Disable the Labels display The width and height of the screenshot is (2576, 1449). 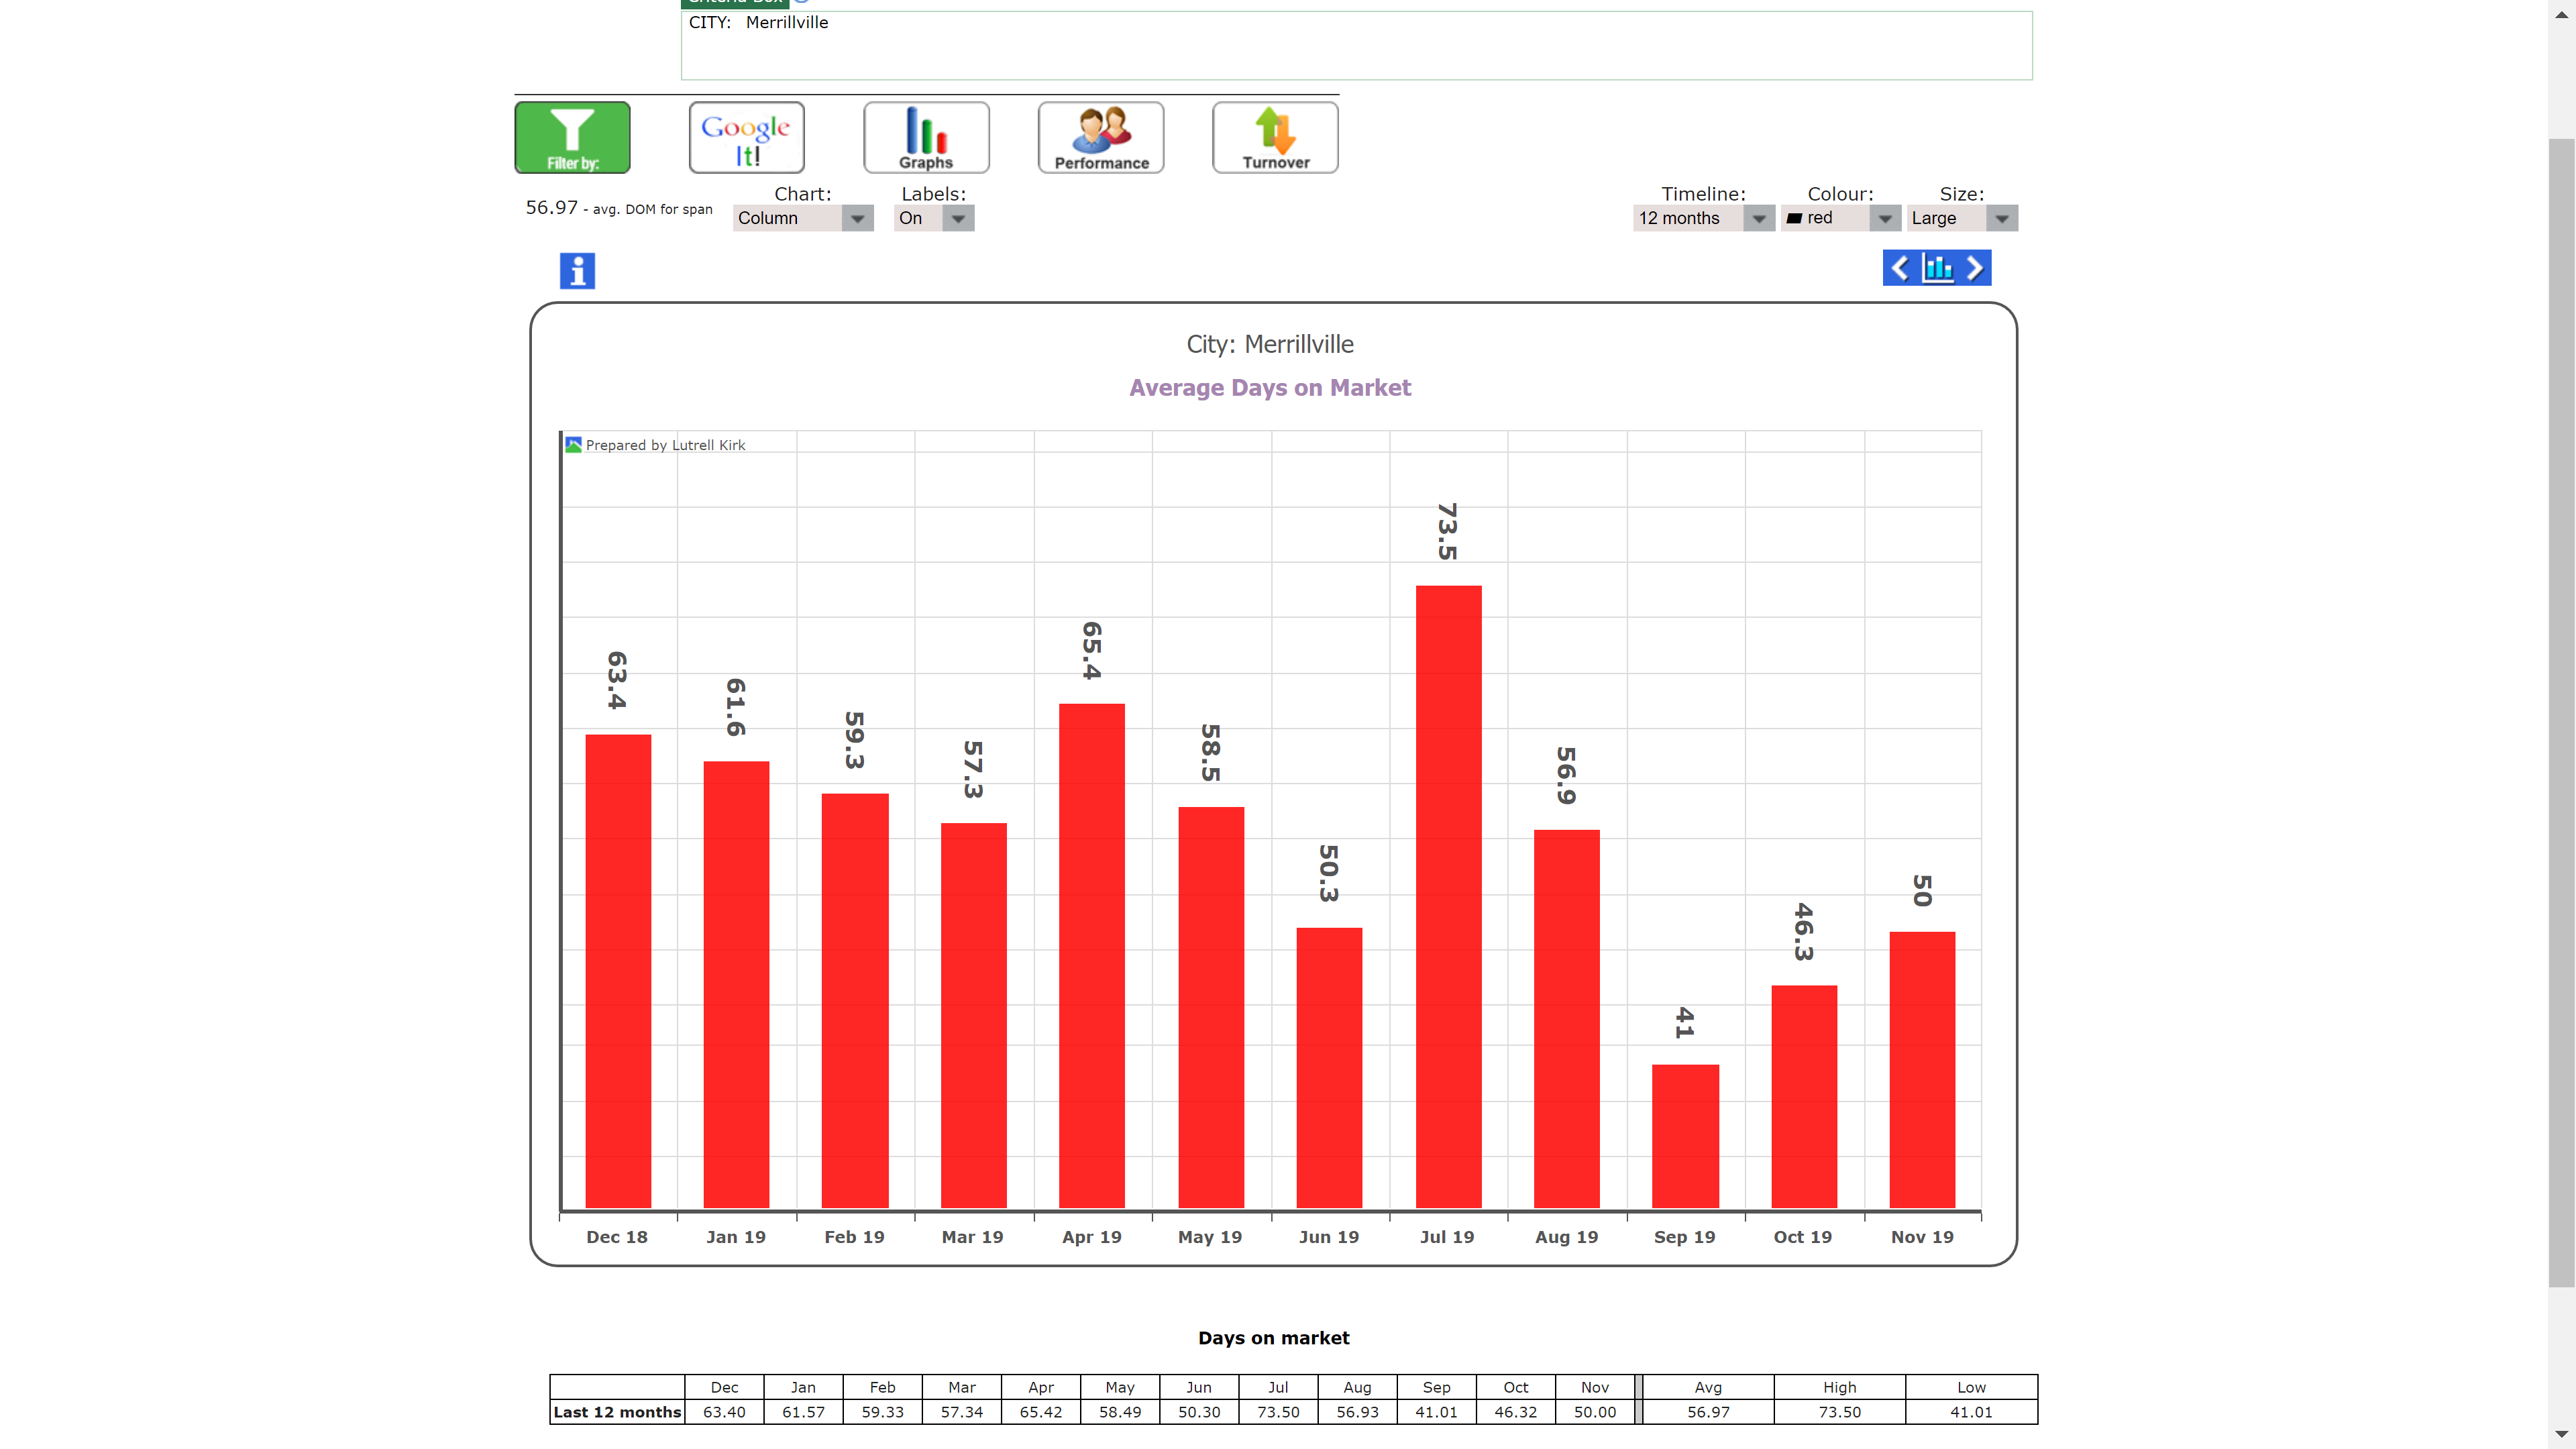click(957, 217)
